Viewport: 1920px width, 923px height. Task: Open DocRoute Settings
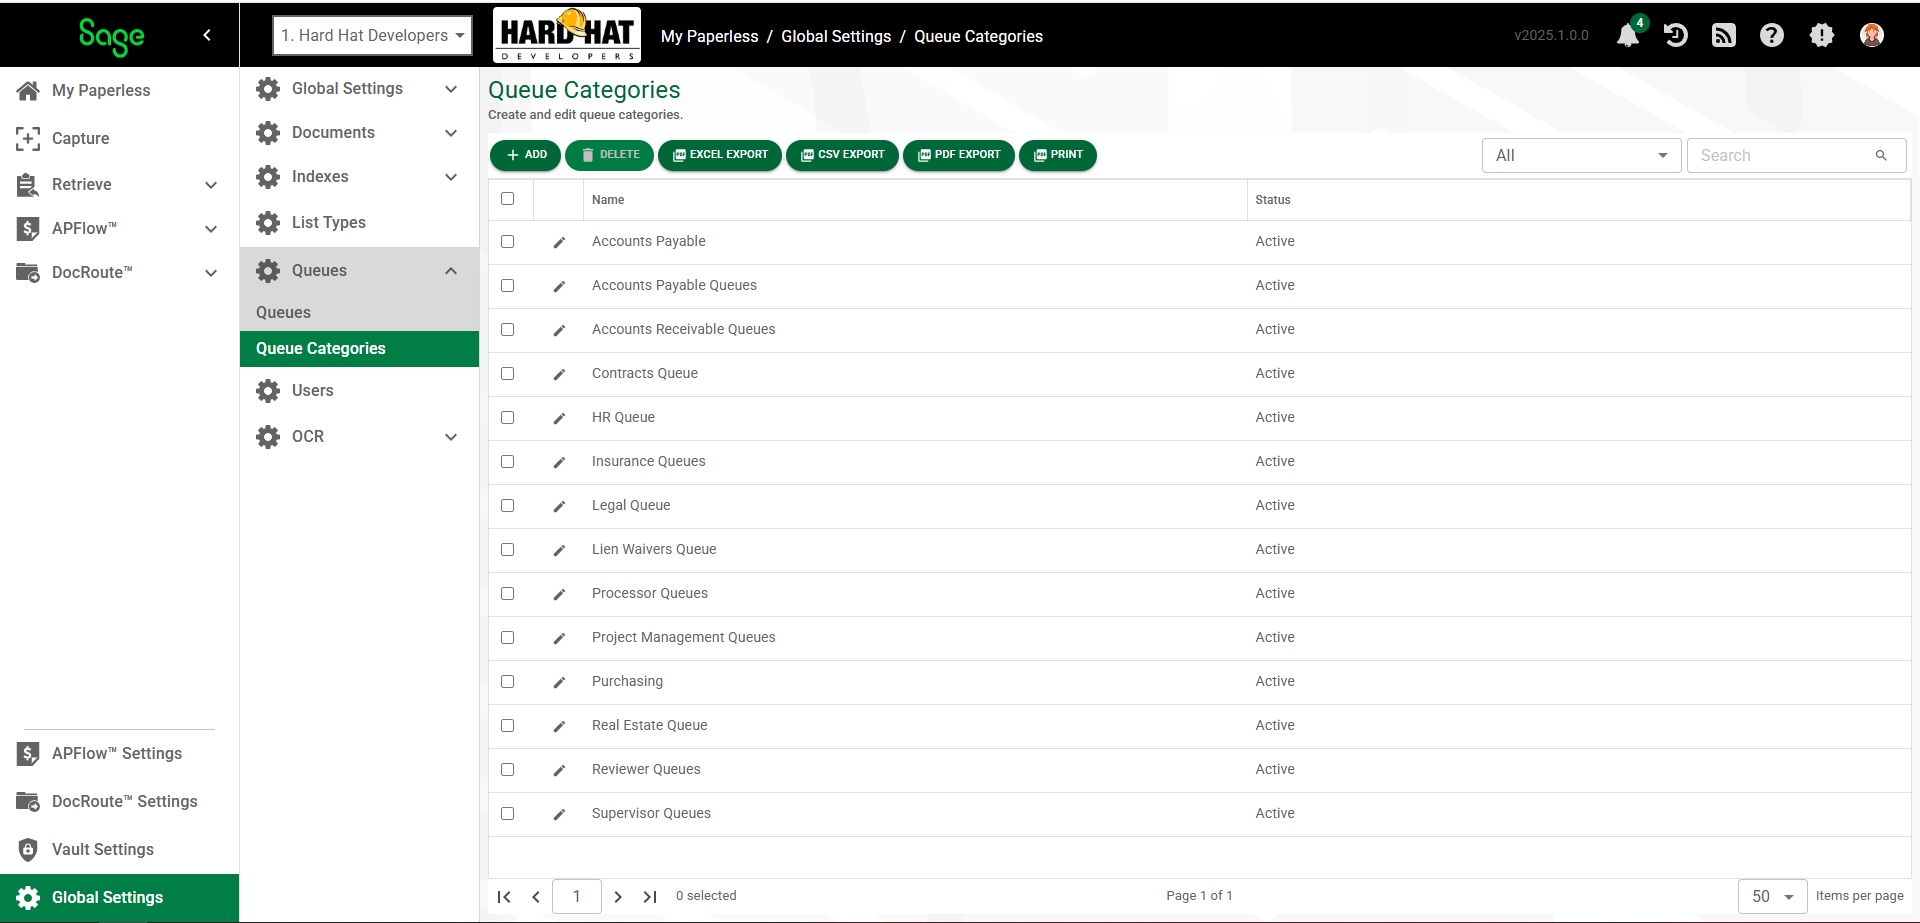point(124,801)
